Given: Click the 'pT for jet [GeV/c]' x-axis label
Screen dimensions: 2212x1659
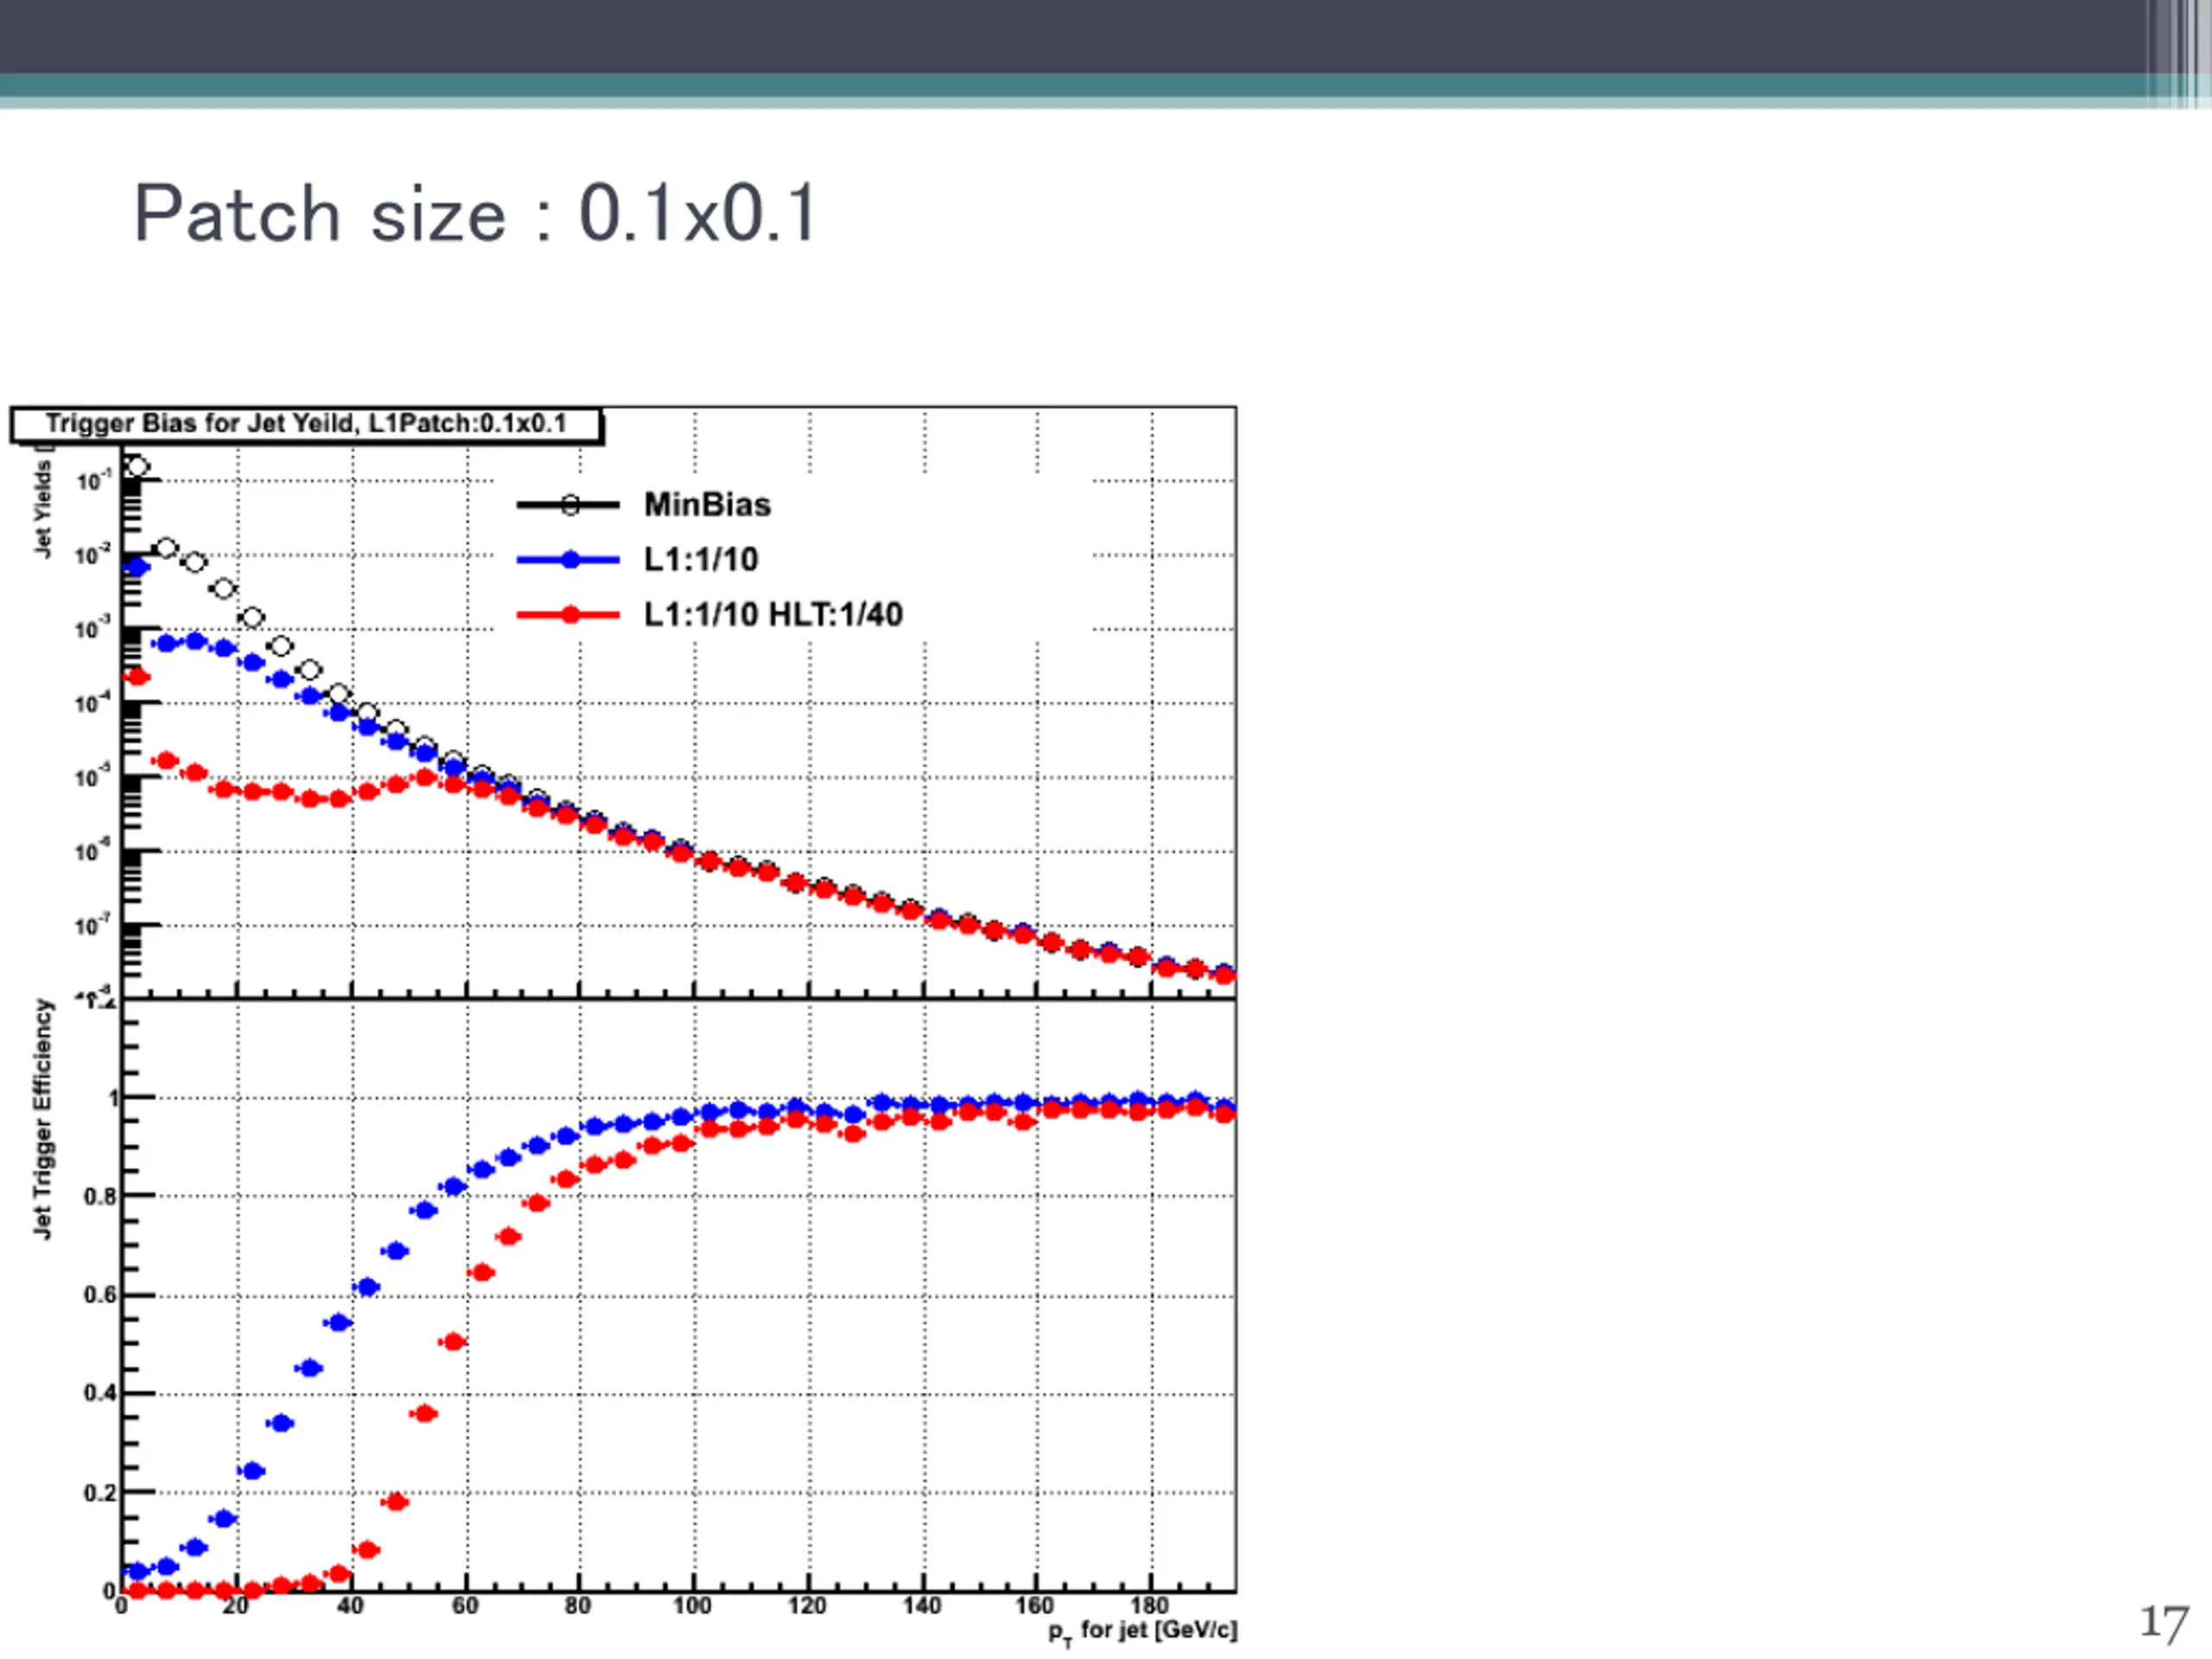Looking at the screenshot, I should (x=1142, y=1632).
